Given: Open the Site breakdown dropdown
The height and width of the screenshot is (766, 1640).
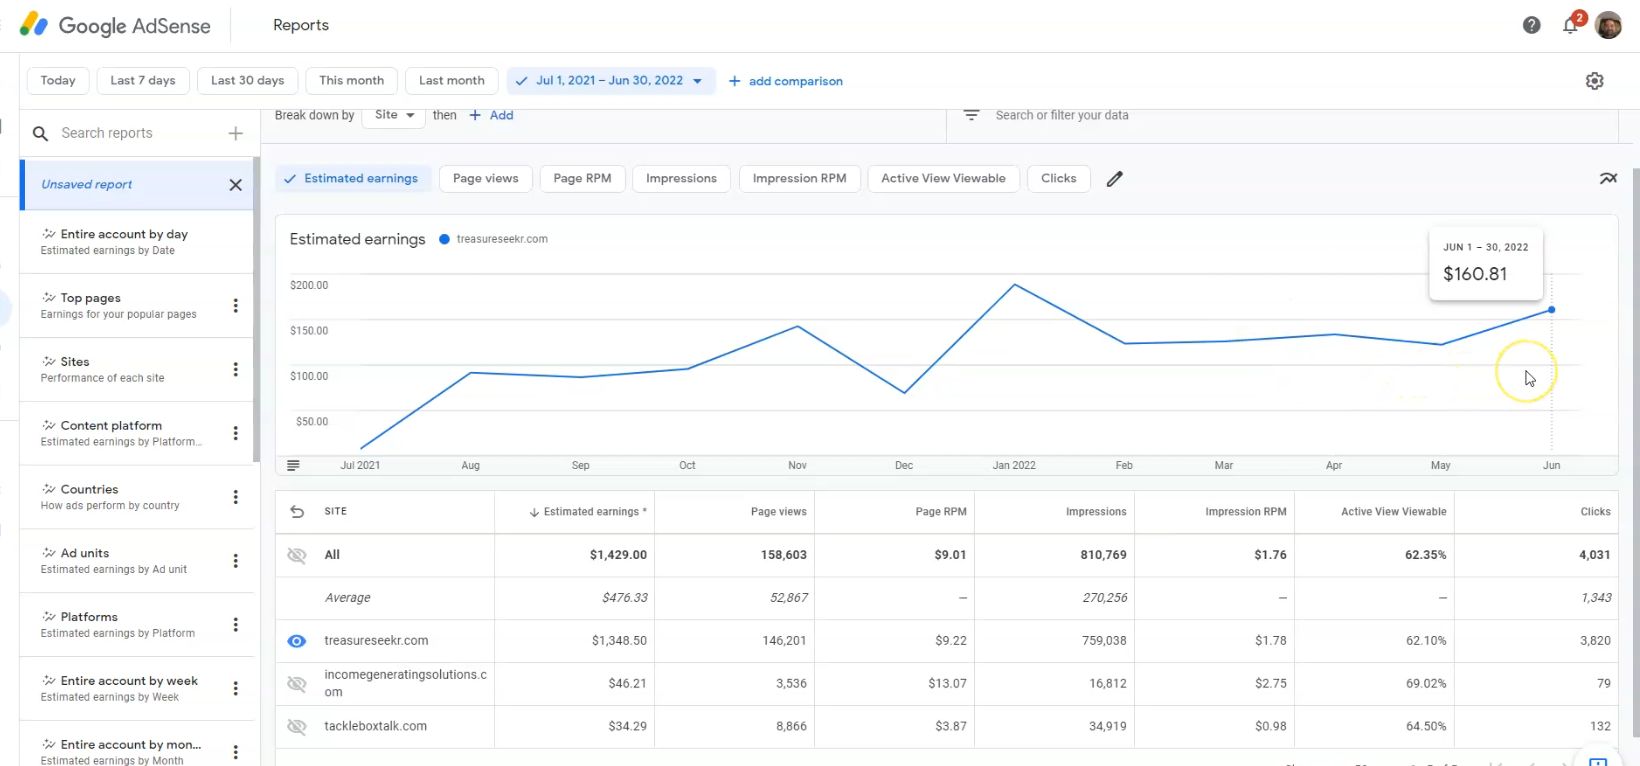Looking at the screenshot, I should coord(394,115).
